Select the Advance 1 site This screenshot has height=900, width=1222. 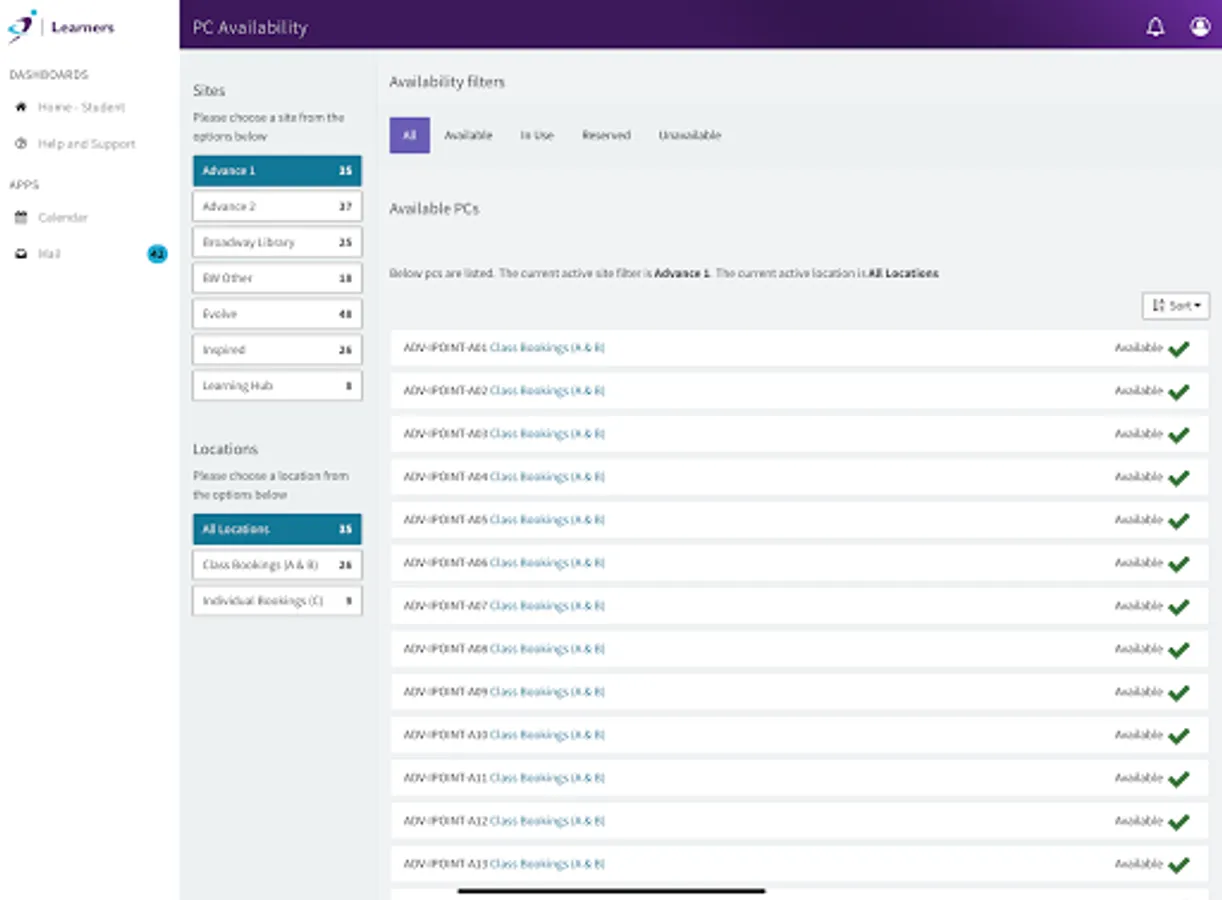point(277,171)
